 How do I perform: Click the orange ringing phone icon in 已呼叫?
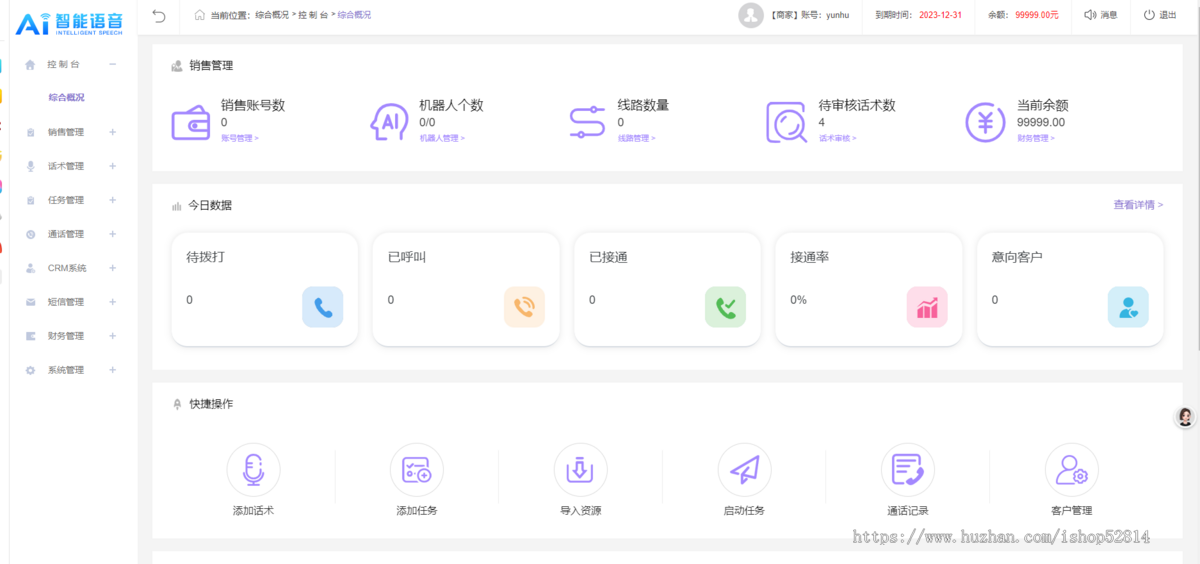(524, 307)
